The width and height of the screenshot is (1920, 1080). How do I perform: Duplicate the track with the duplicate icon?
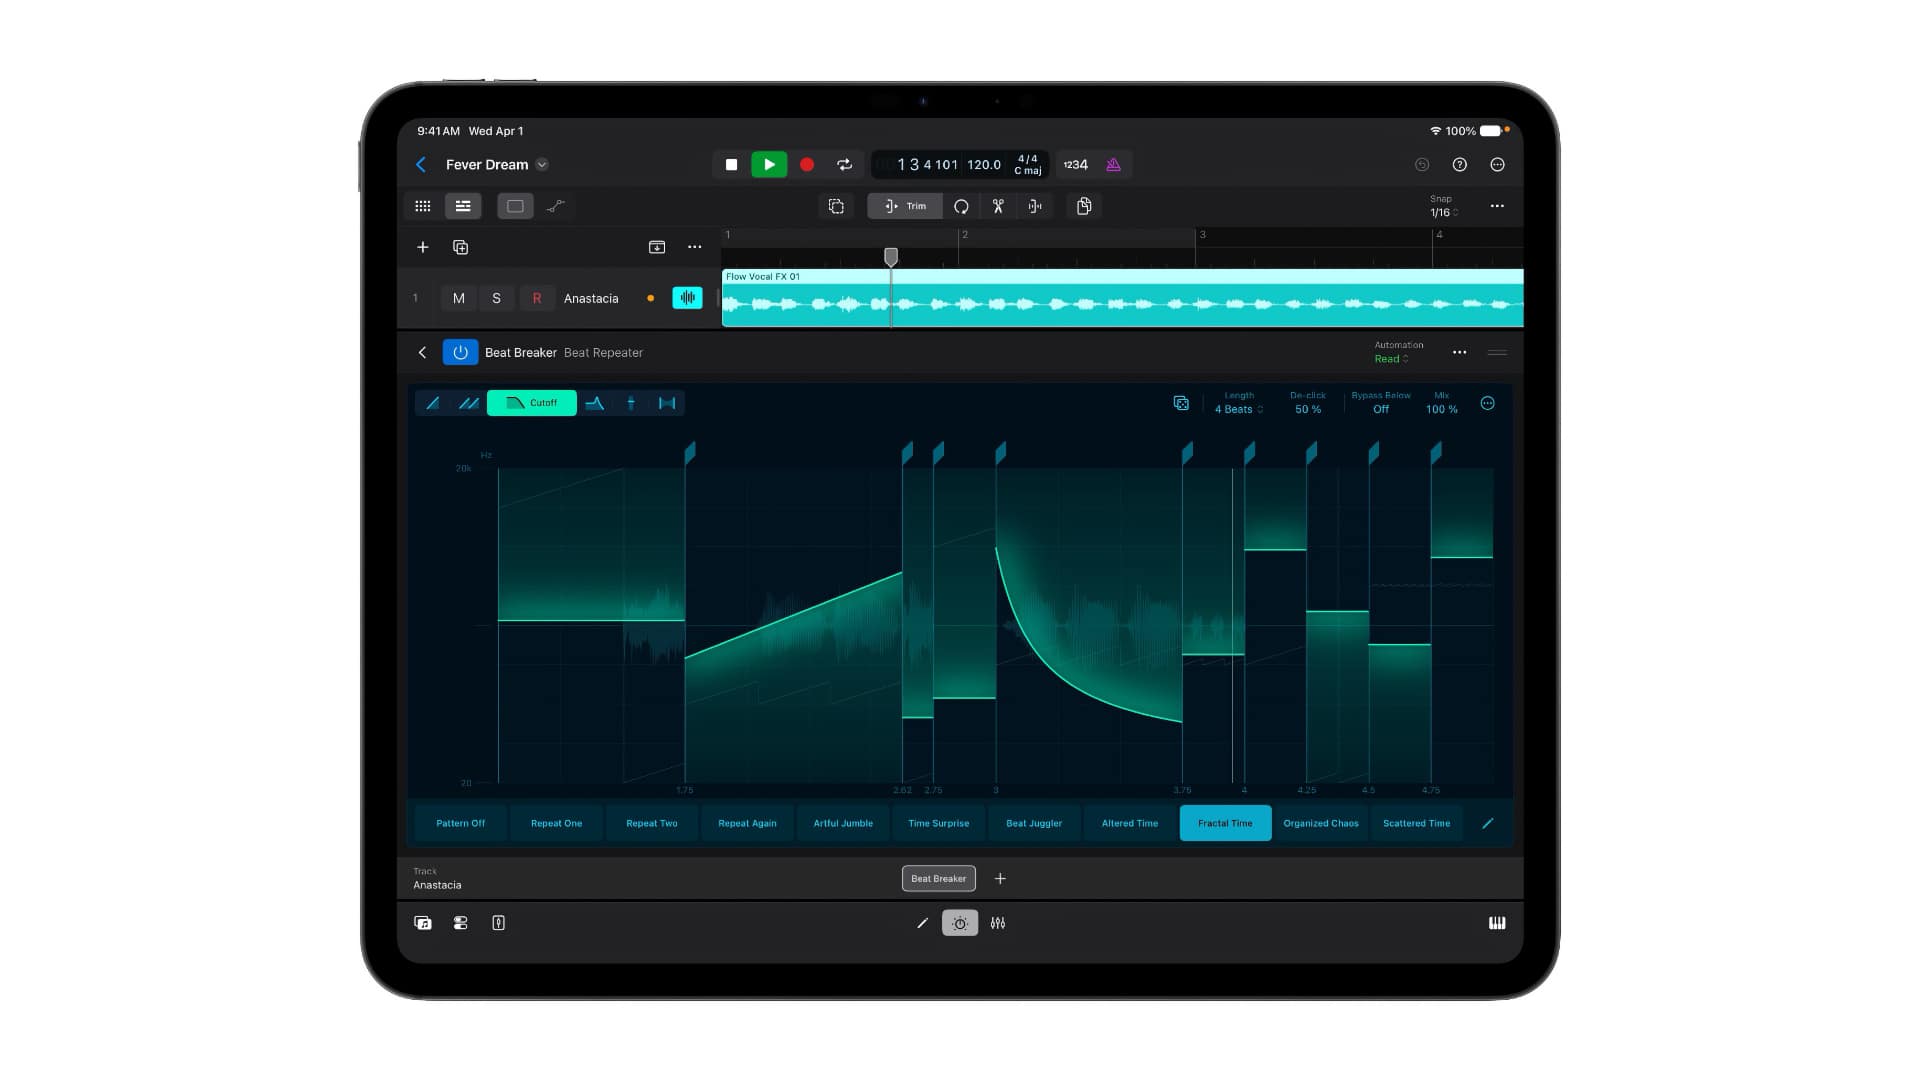click(x=461, y=247)
